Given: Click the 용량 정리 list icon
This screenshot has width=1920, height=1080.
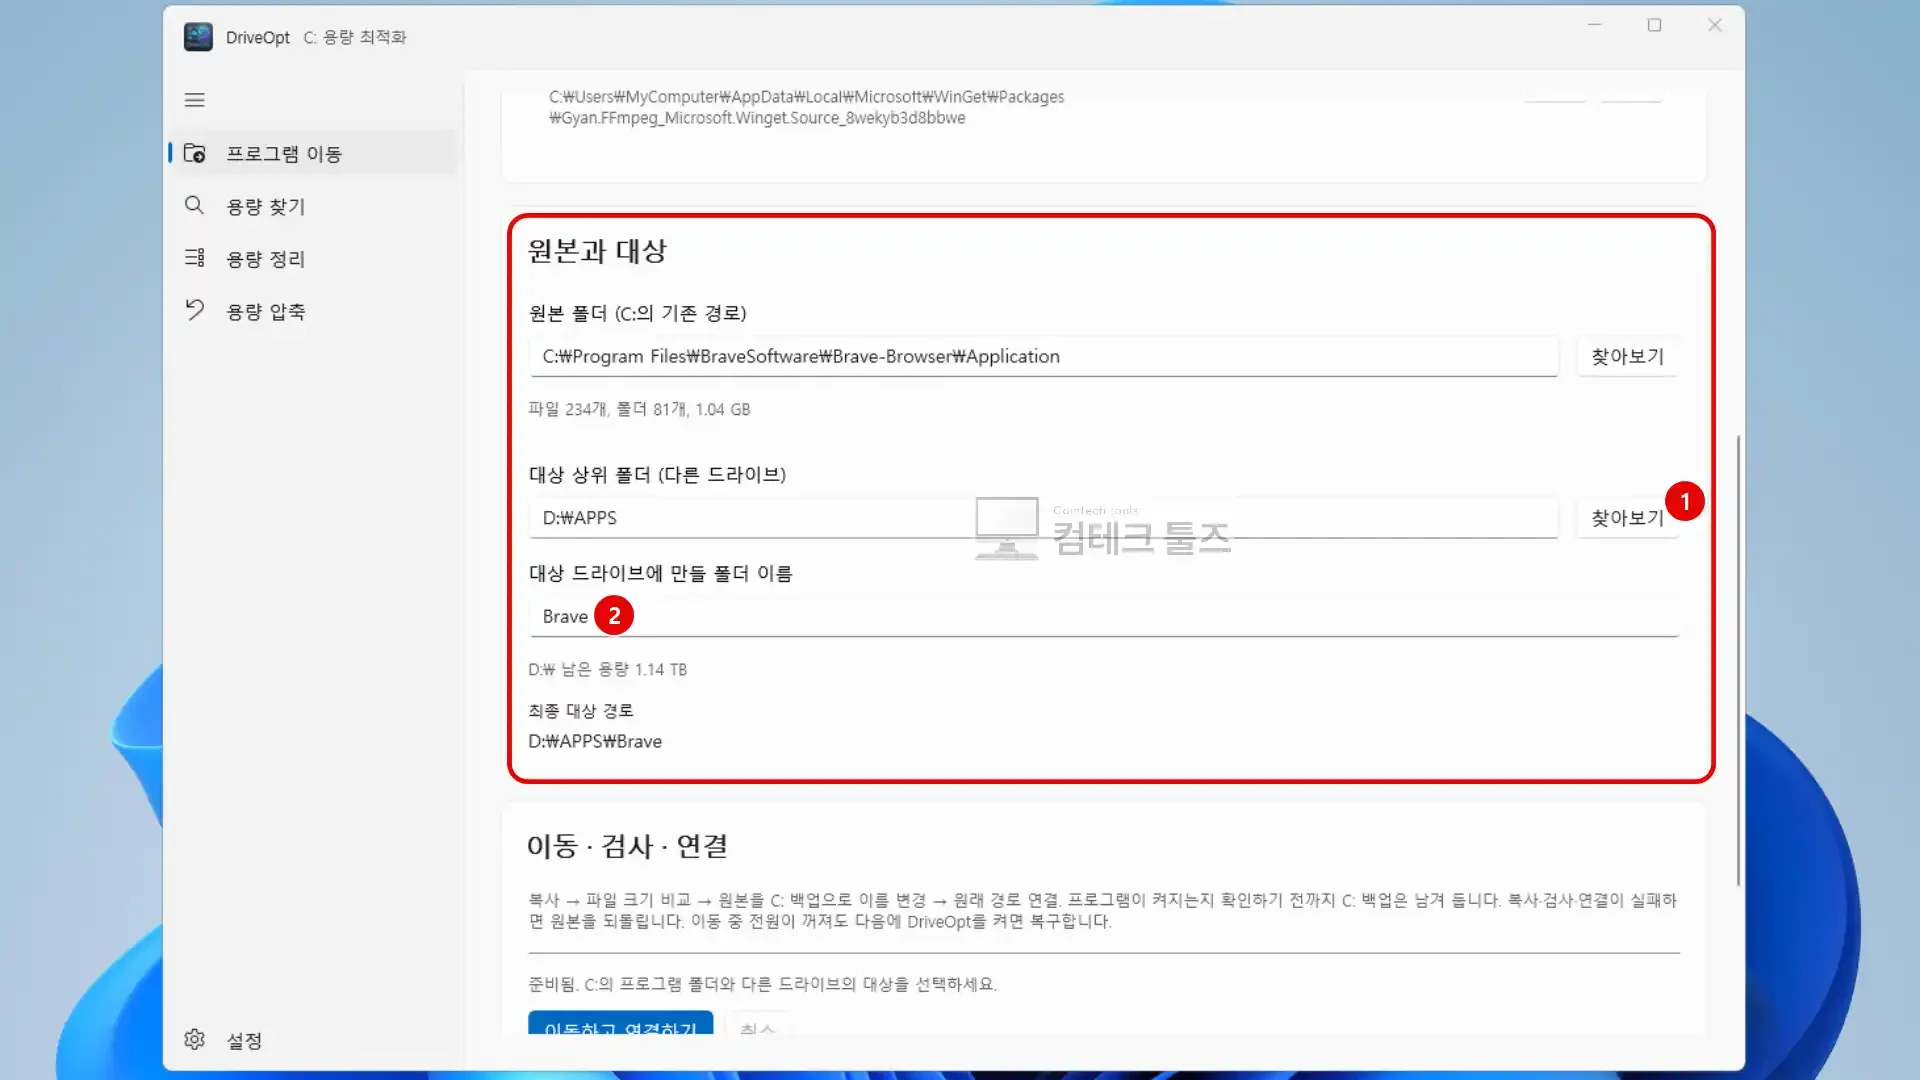Looking at the screenshot, I should 194,258.
